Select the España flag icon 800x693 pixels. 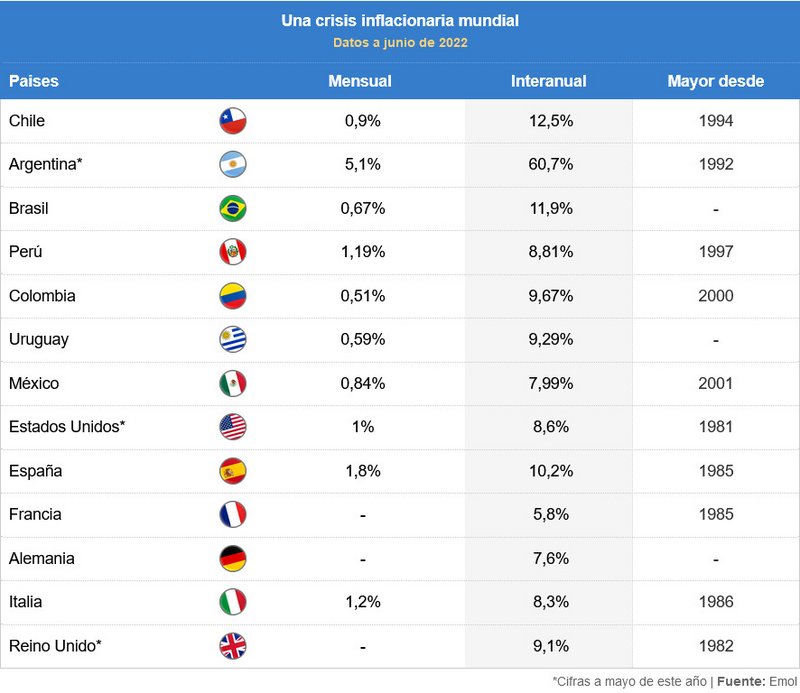pyautogui.click(x=233, y=471)
